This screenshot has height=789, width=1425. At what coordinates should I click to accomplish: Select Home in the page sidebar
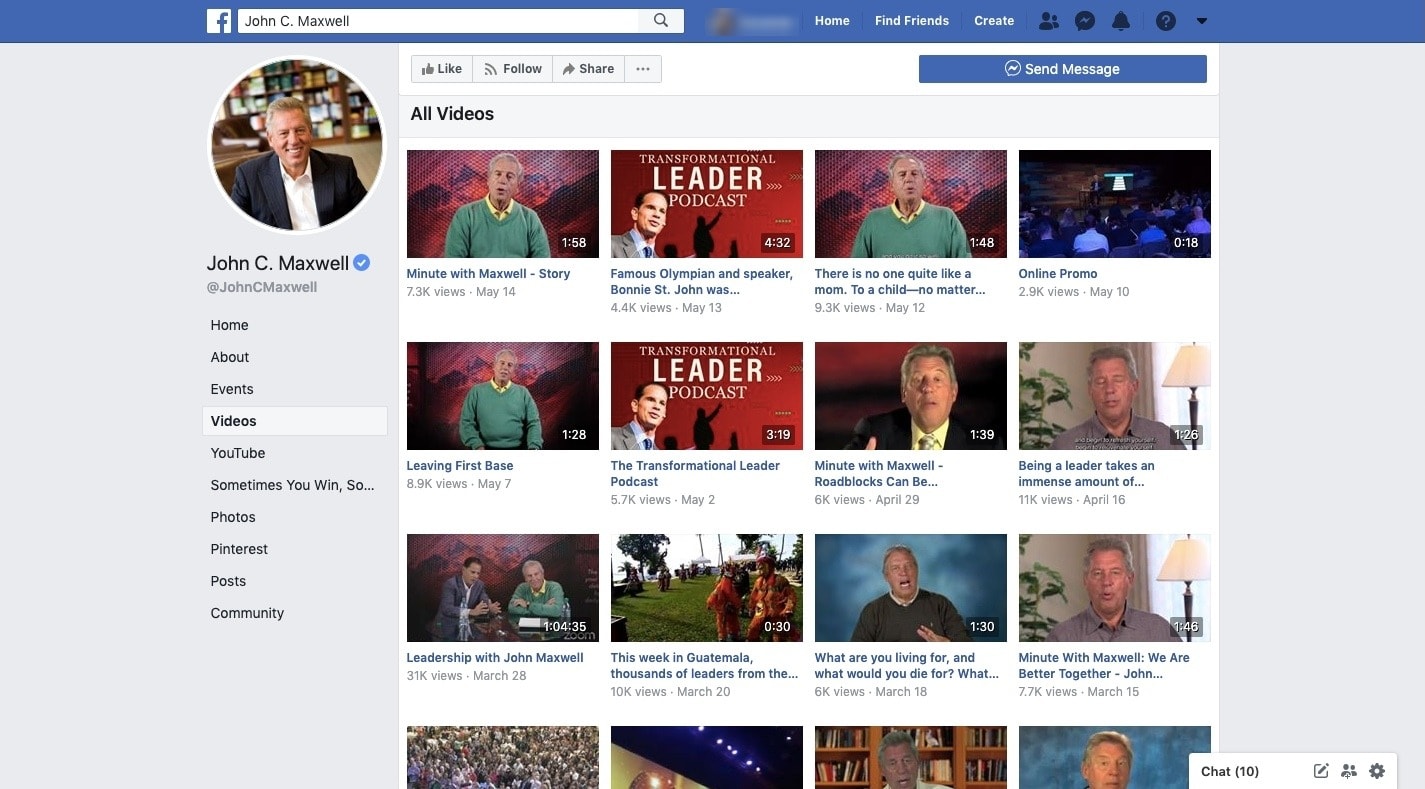click(x=229, y=325)
